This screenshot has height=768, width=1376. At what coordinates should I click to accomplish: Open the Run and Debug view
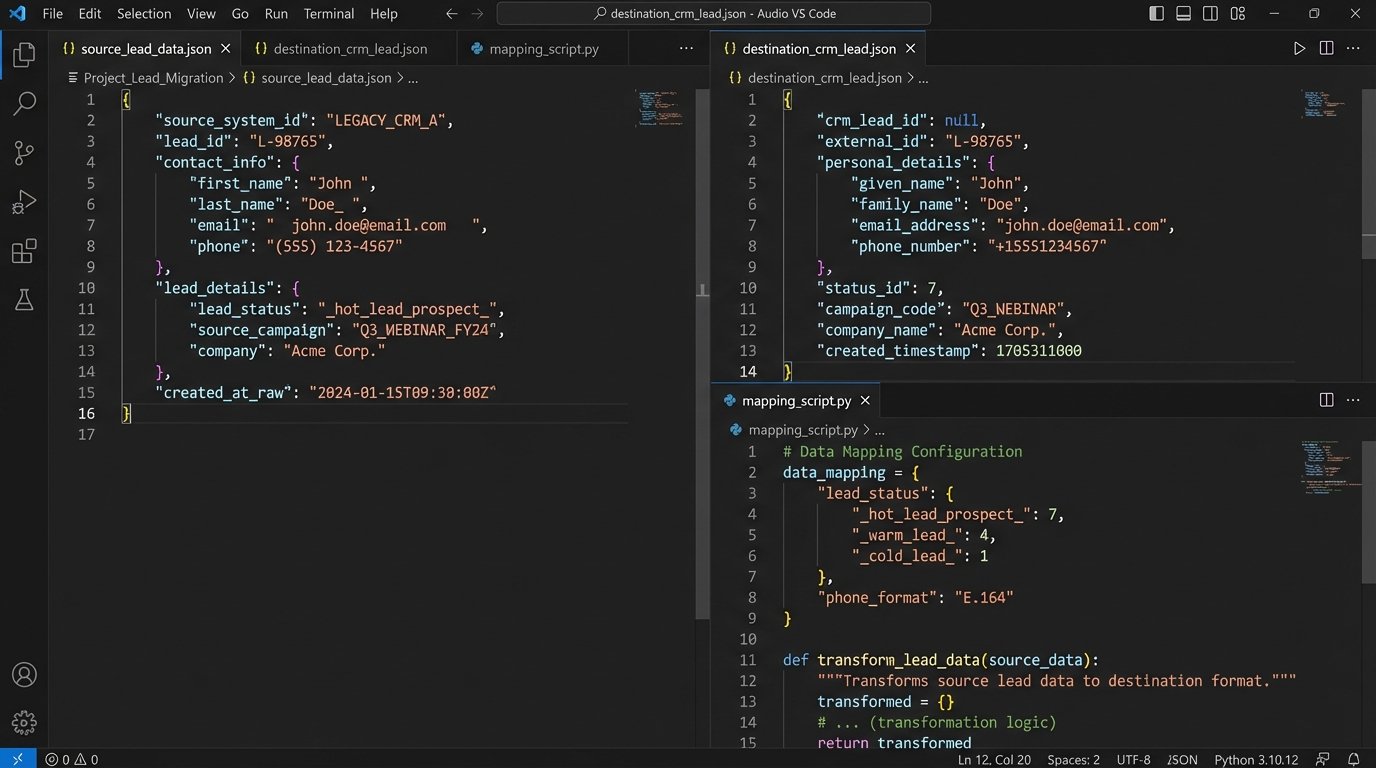pos(24,202)
